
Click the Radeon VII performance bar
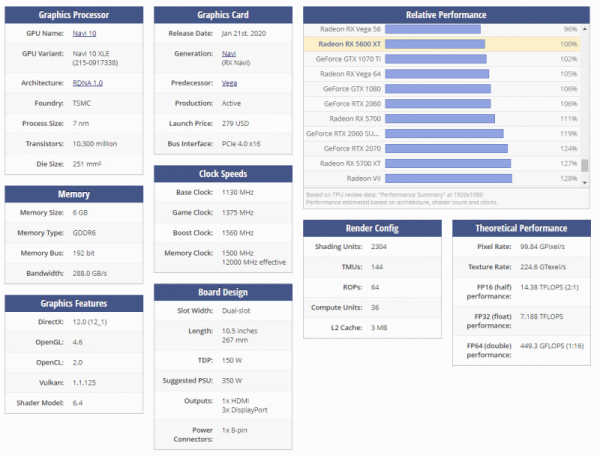448,178
